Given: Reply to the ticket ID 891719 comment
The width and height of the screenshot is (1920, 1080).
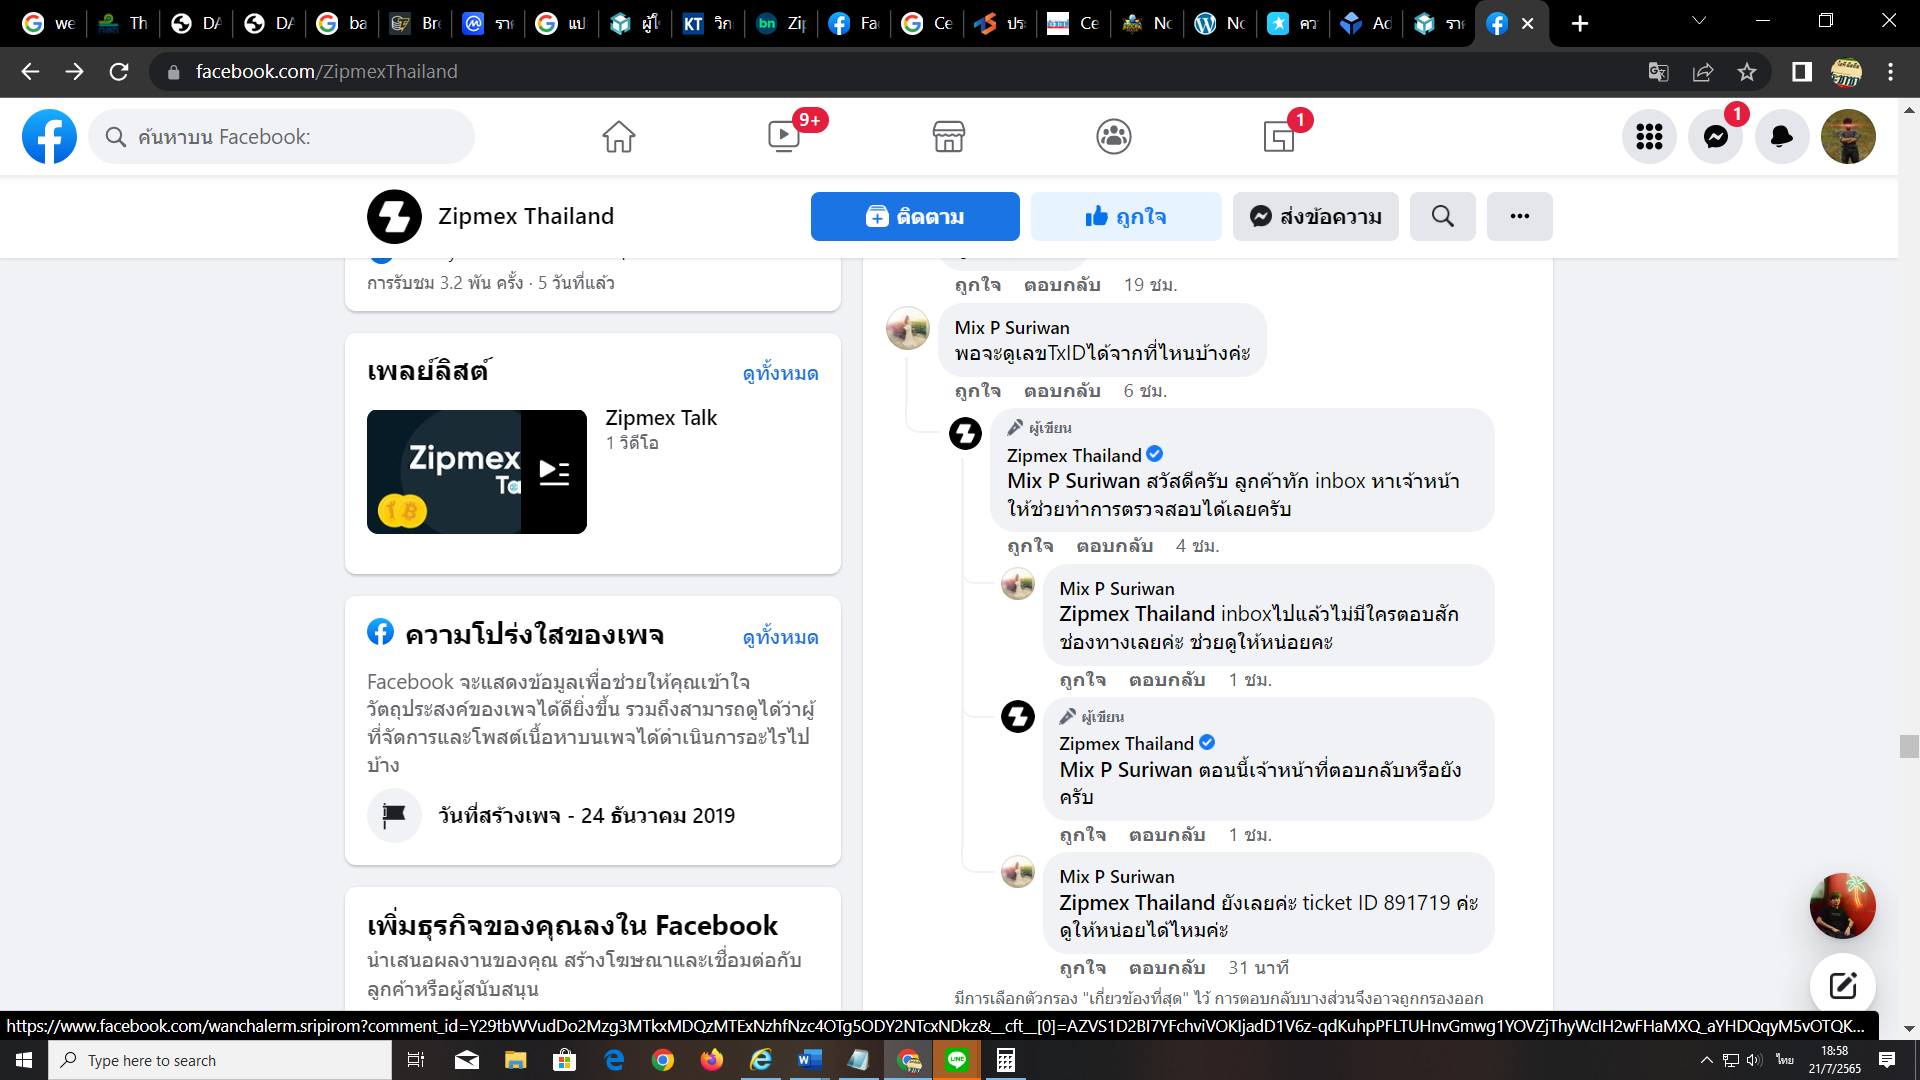Looking at the screenshot, I should pyautogui.click(x=1167, y=968).
